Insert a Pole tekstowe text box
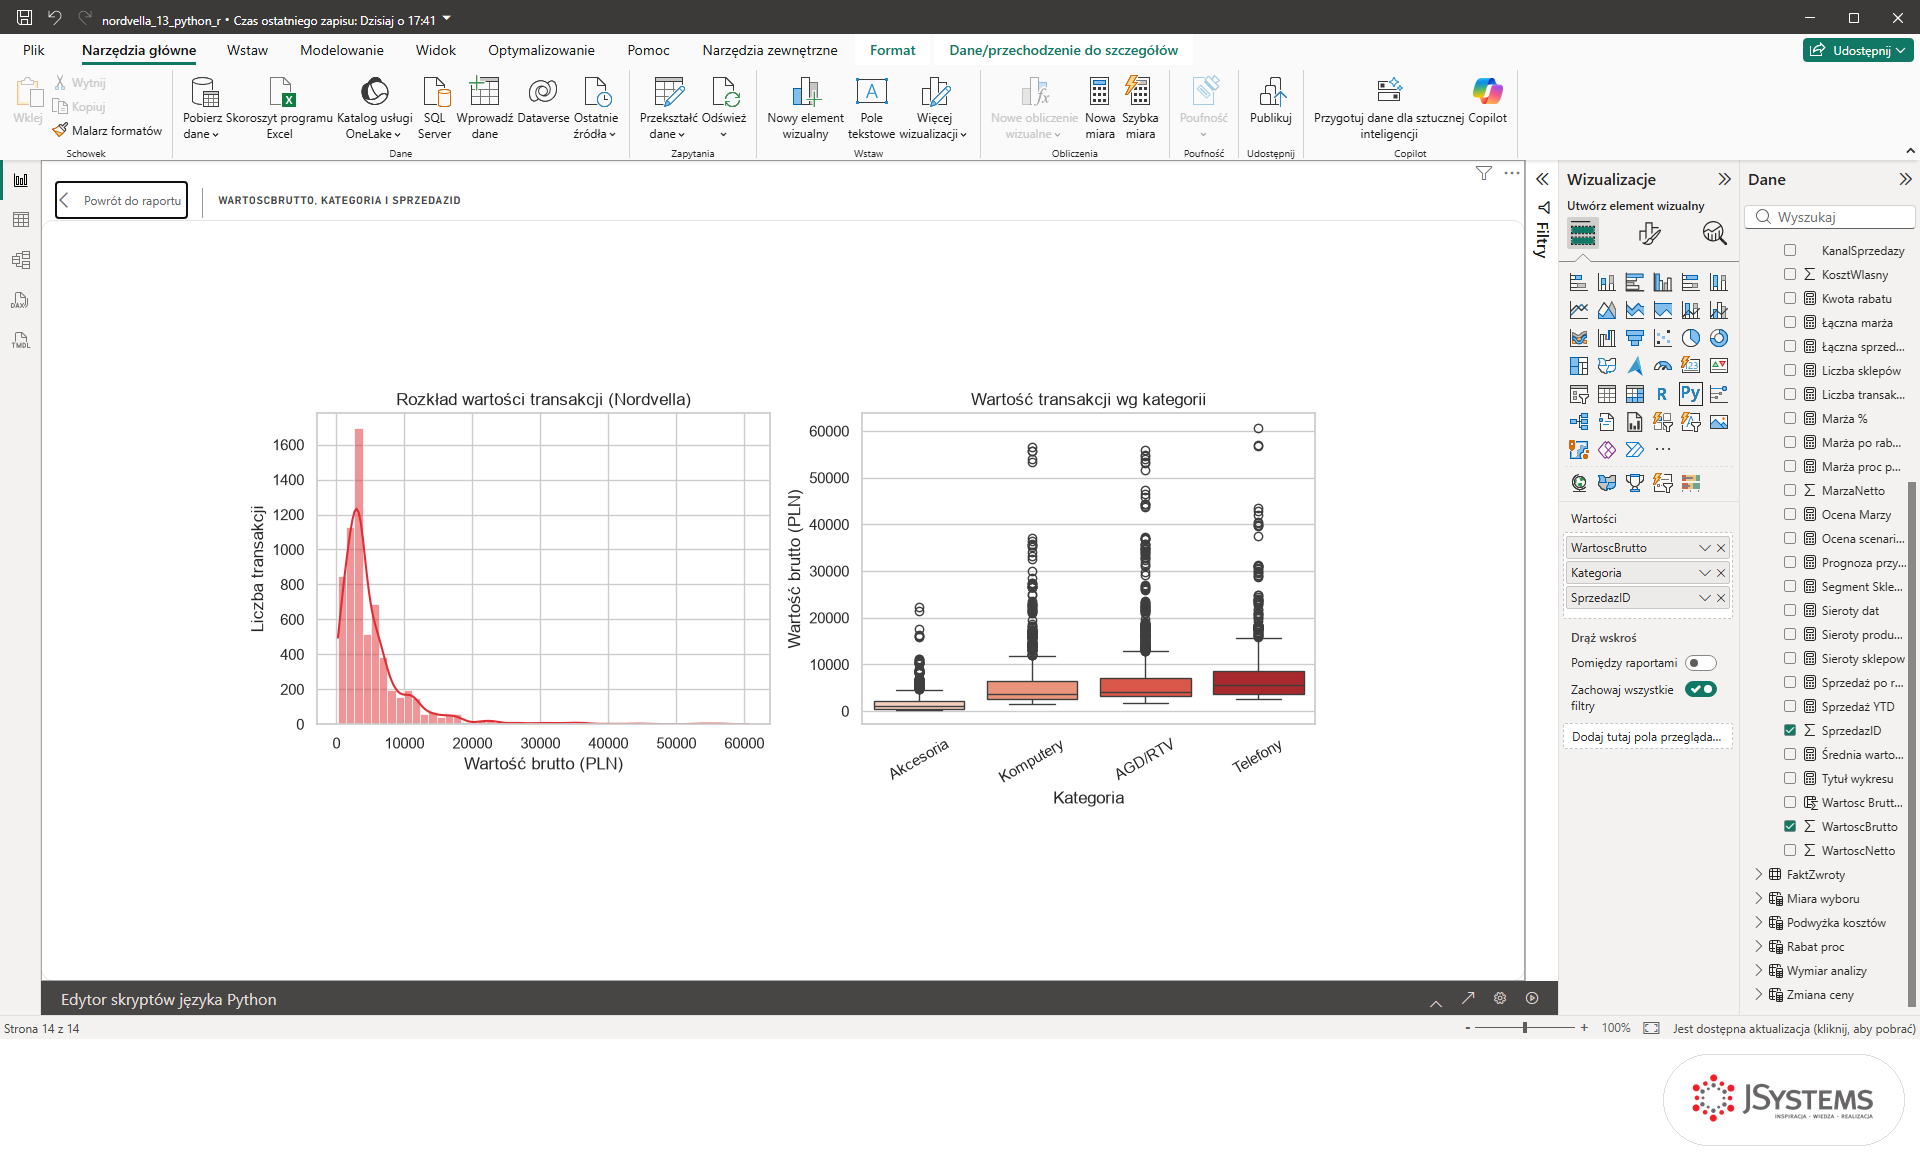Image resolution: width=1920 pixels, height=1161 pixels. pos(871,107)
